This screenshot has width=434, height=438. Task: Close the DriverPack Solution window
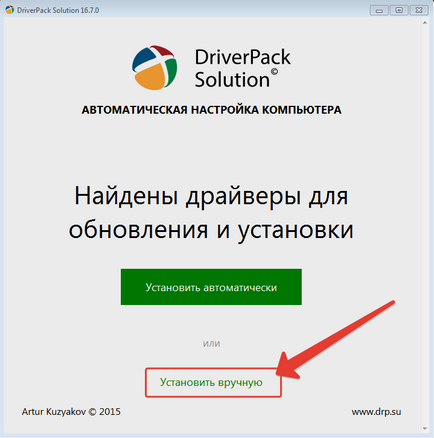[x=419, y=10]
